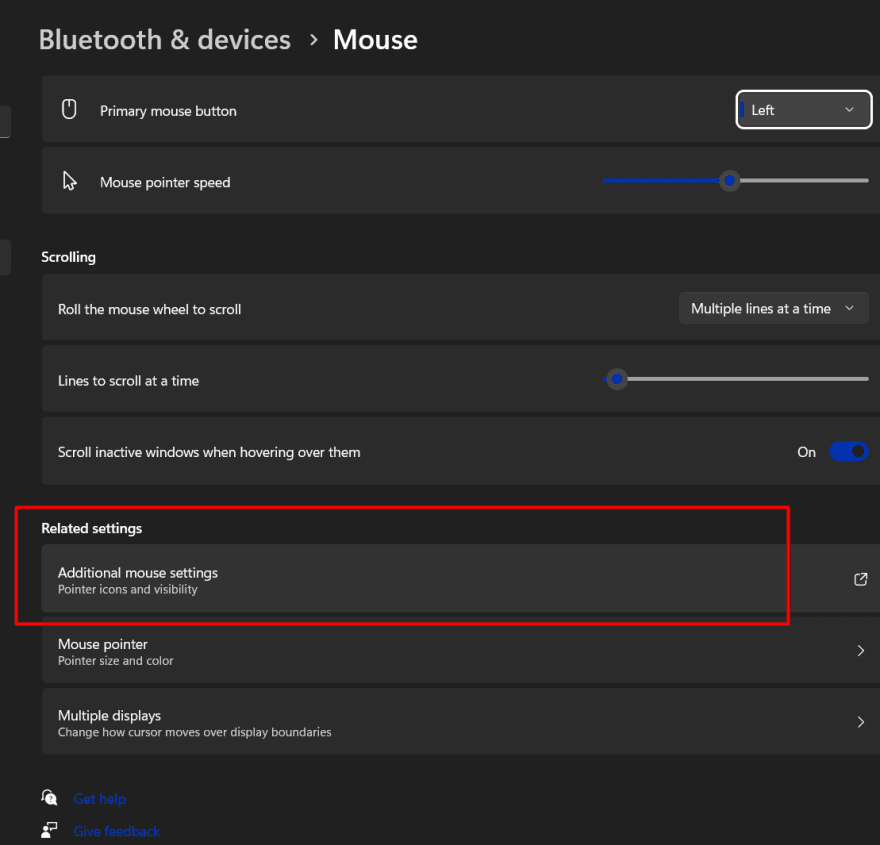
Task: Click the mouse icon beside Primary mouse button
Action: [x=69, y=109]
